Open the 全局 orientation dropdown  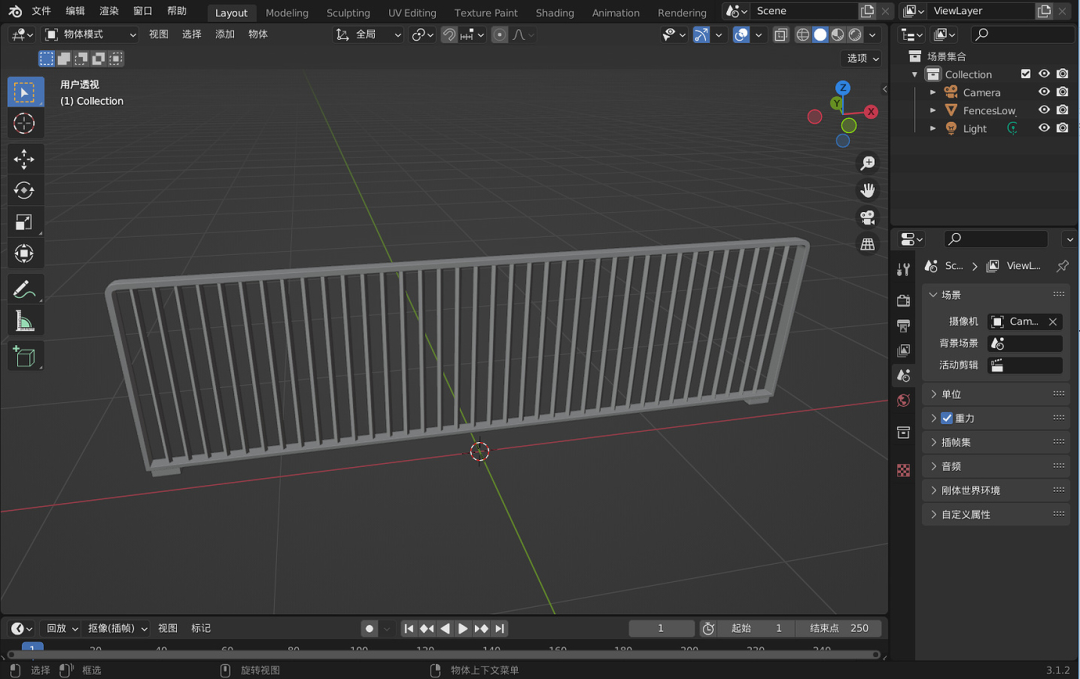tap(368, 34)
